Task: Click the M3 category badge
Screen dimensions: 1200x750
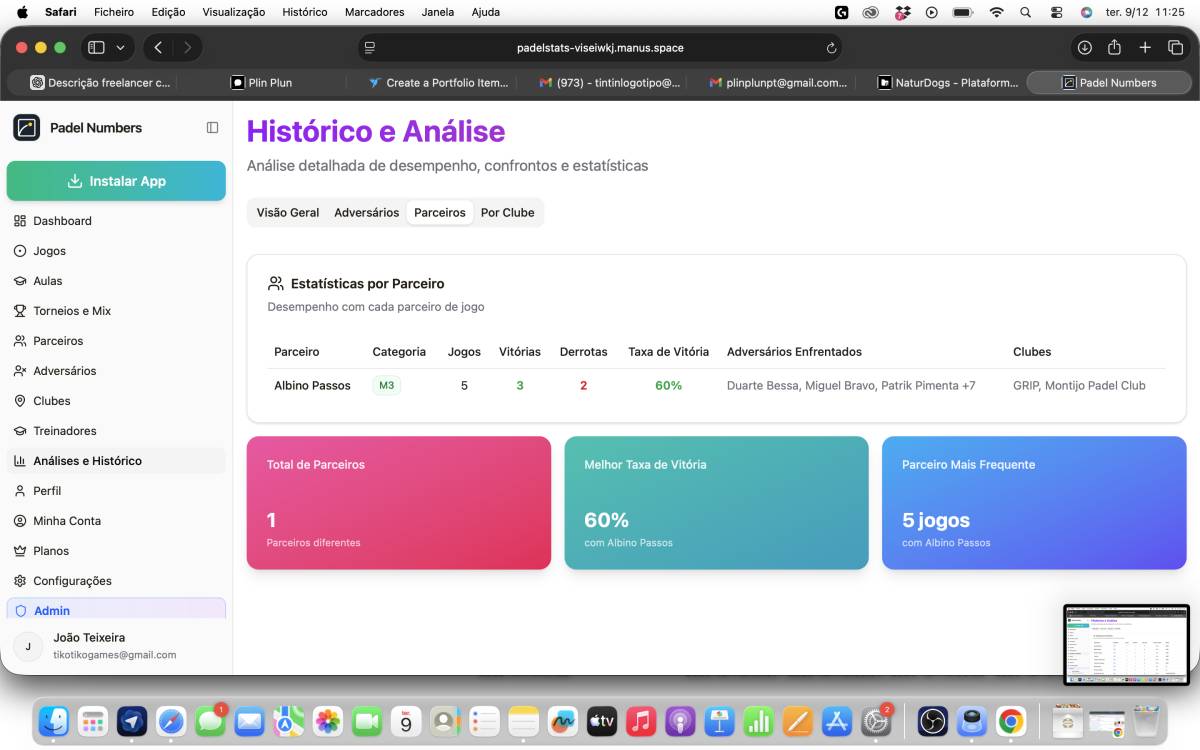Action: click(386, 386)
